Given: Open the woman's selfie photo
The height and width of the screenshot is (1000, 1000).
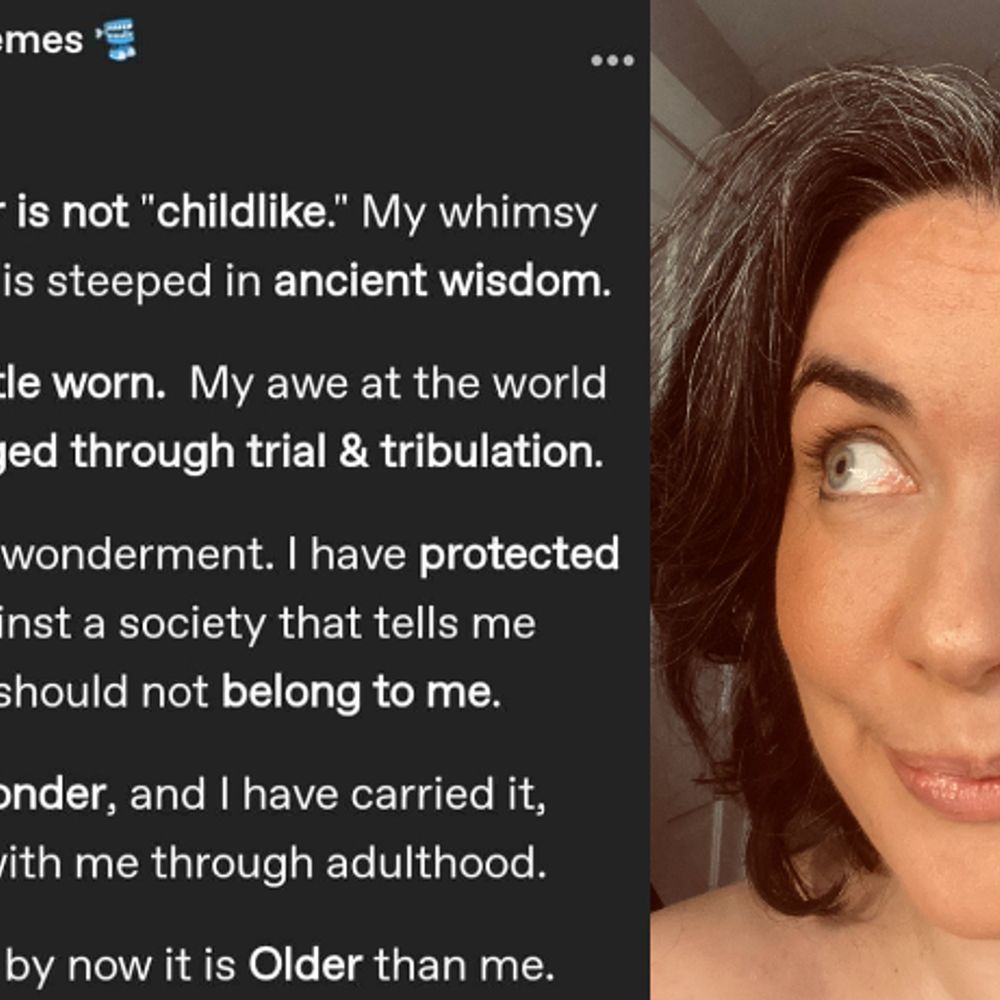Looking at the screenshot, I should tap(825, 500).
